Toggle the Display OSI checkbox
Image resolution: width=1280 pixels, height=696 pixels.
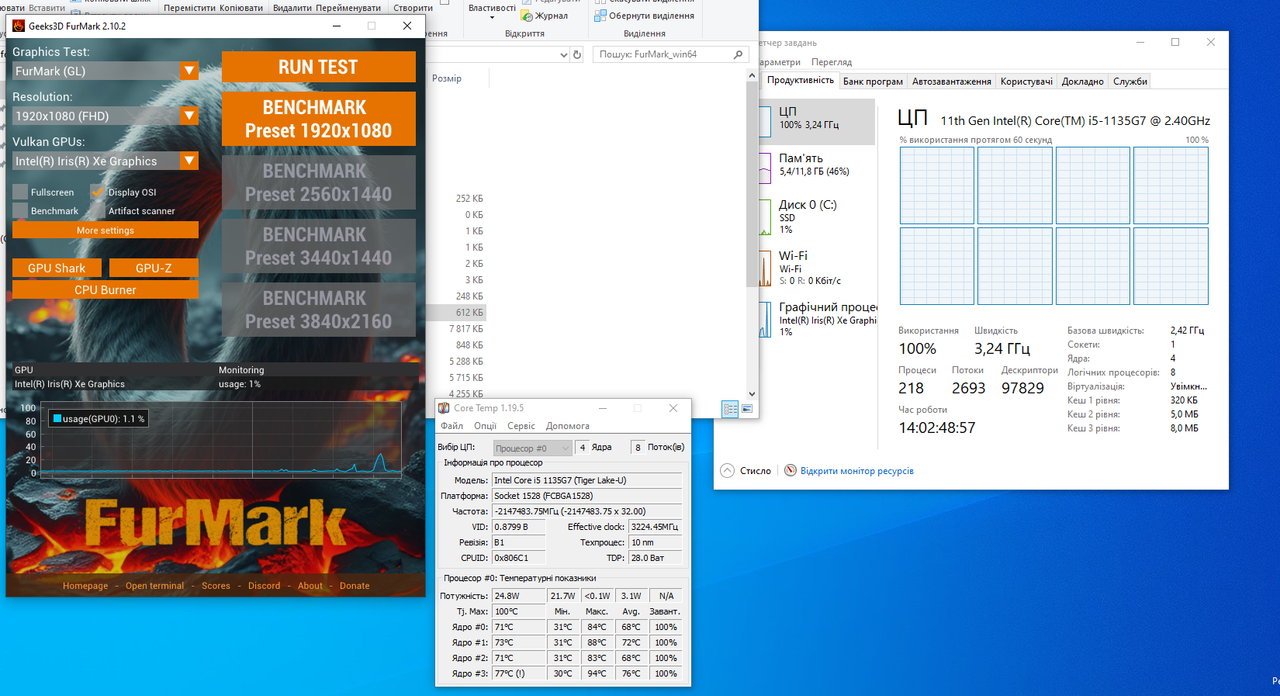pos(98,192)
